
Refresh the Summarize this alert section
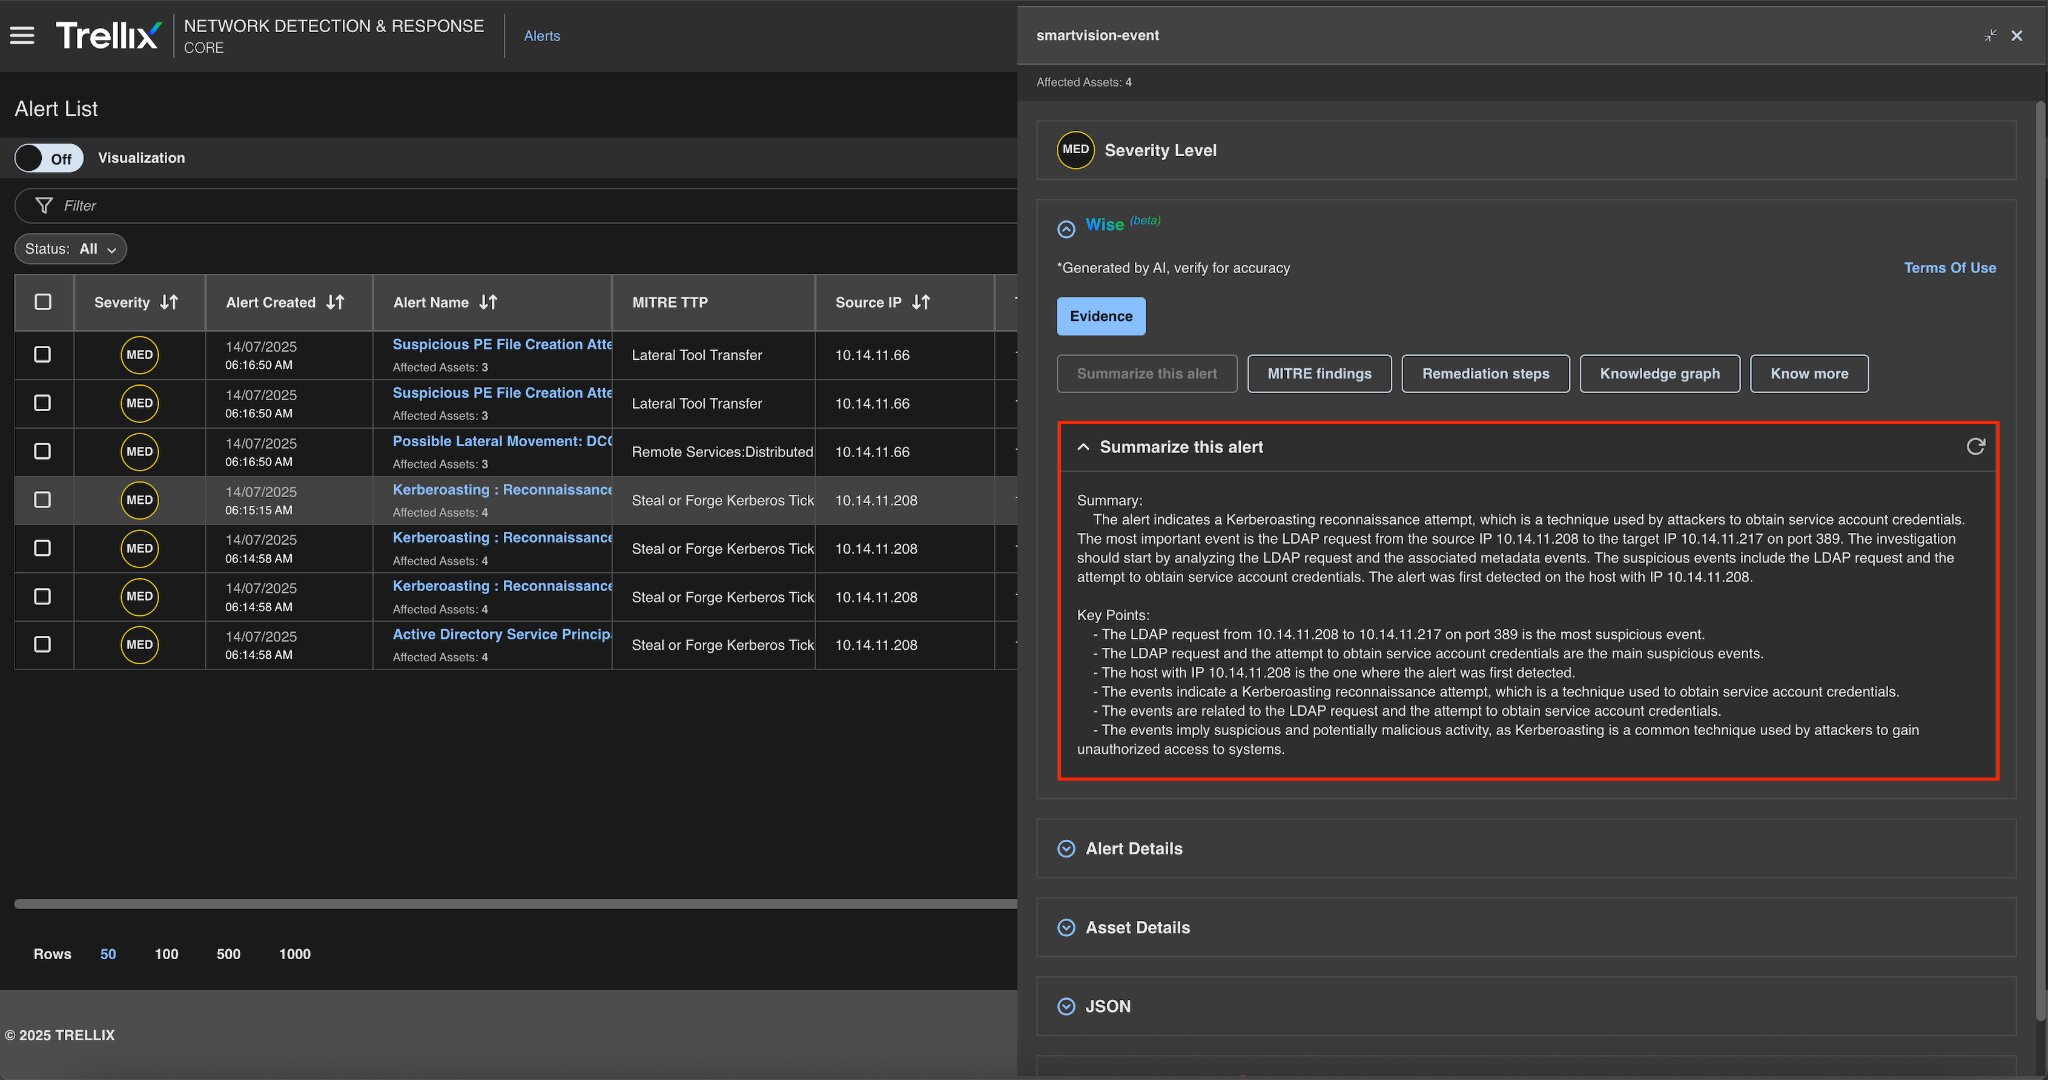point(1975,447)
